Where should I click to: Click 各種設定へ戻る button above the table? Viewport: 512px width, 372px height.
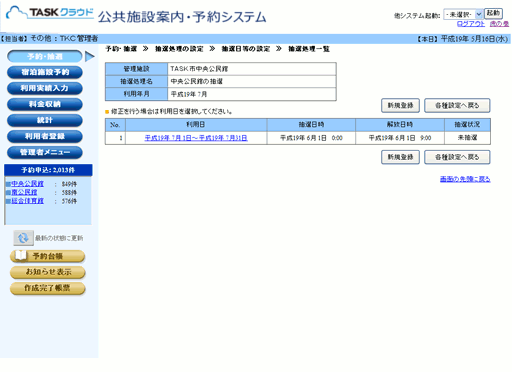coord(457,106)
